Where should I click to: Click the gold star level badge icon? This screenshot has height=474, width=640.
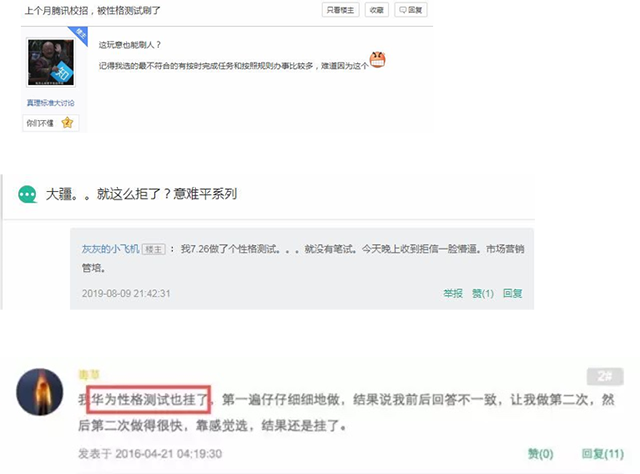tap(67, 122)
